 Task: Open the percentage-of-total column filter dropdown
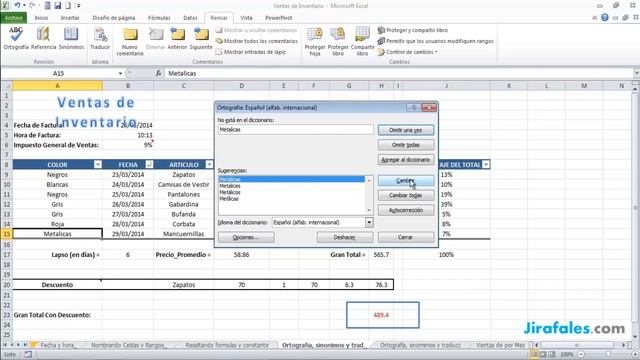tap(486, 164)
